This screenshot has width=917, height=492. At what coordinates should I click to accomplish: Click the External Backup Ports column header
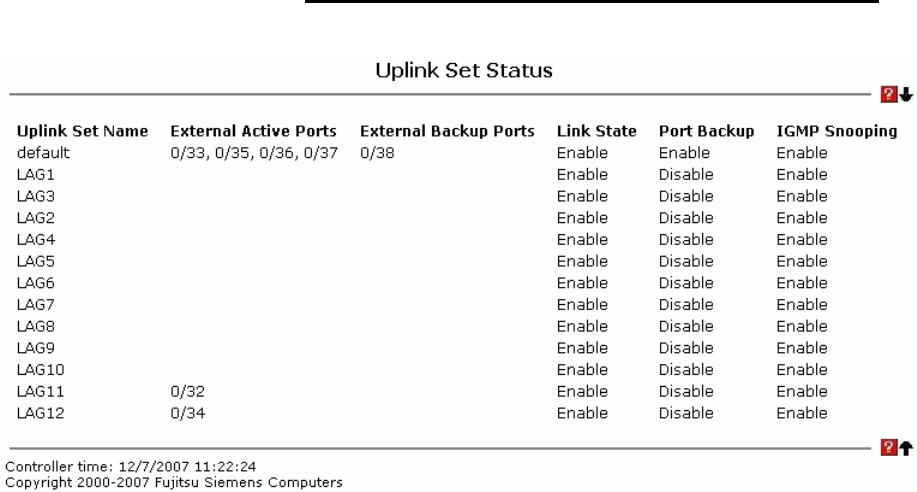(x=447, y=133)
